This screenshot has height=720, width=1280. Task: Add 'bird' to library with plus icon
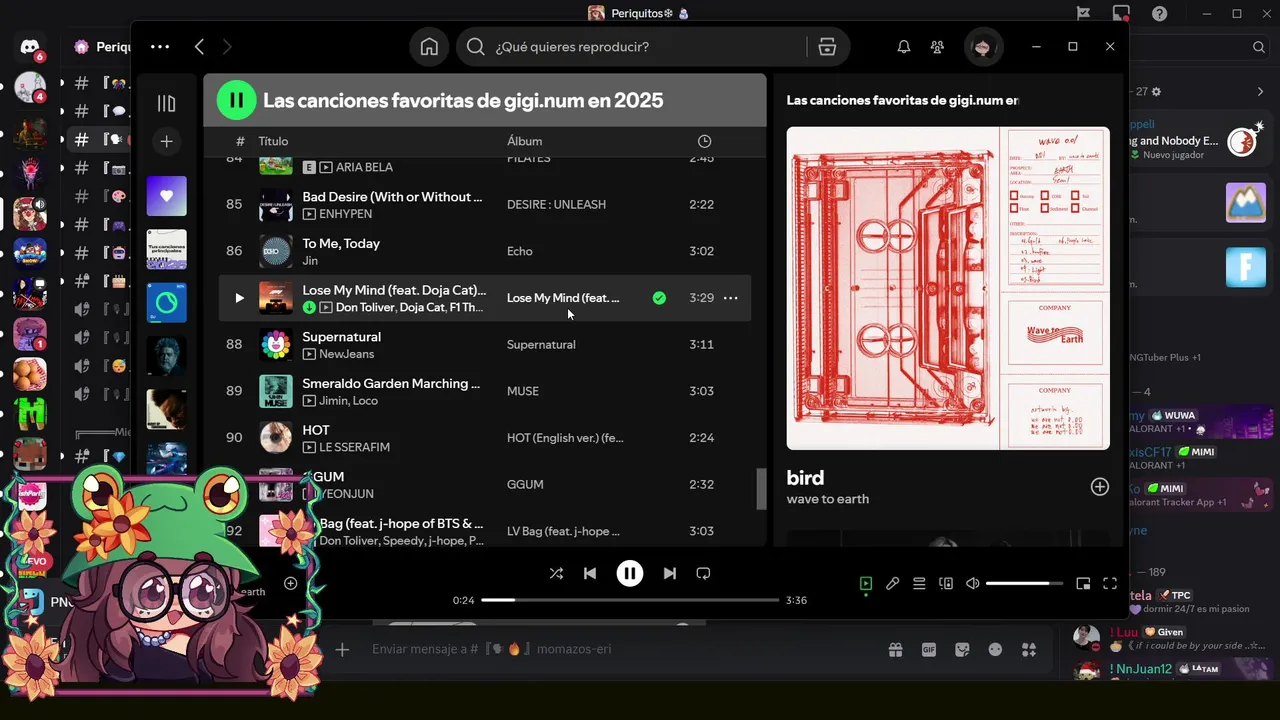(1100, 487)
